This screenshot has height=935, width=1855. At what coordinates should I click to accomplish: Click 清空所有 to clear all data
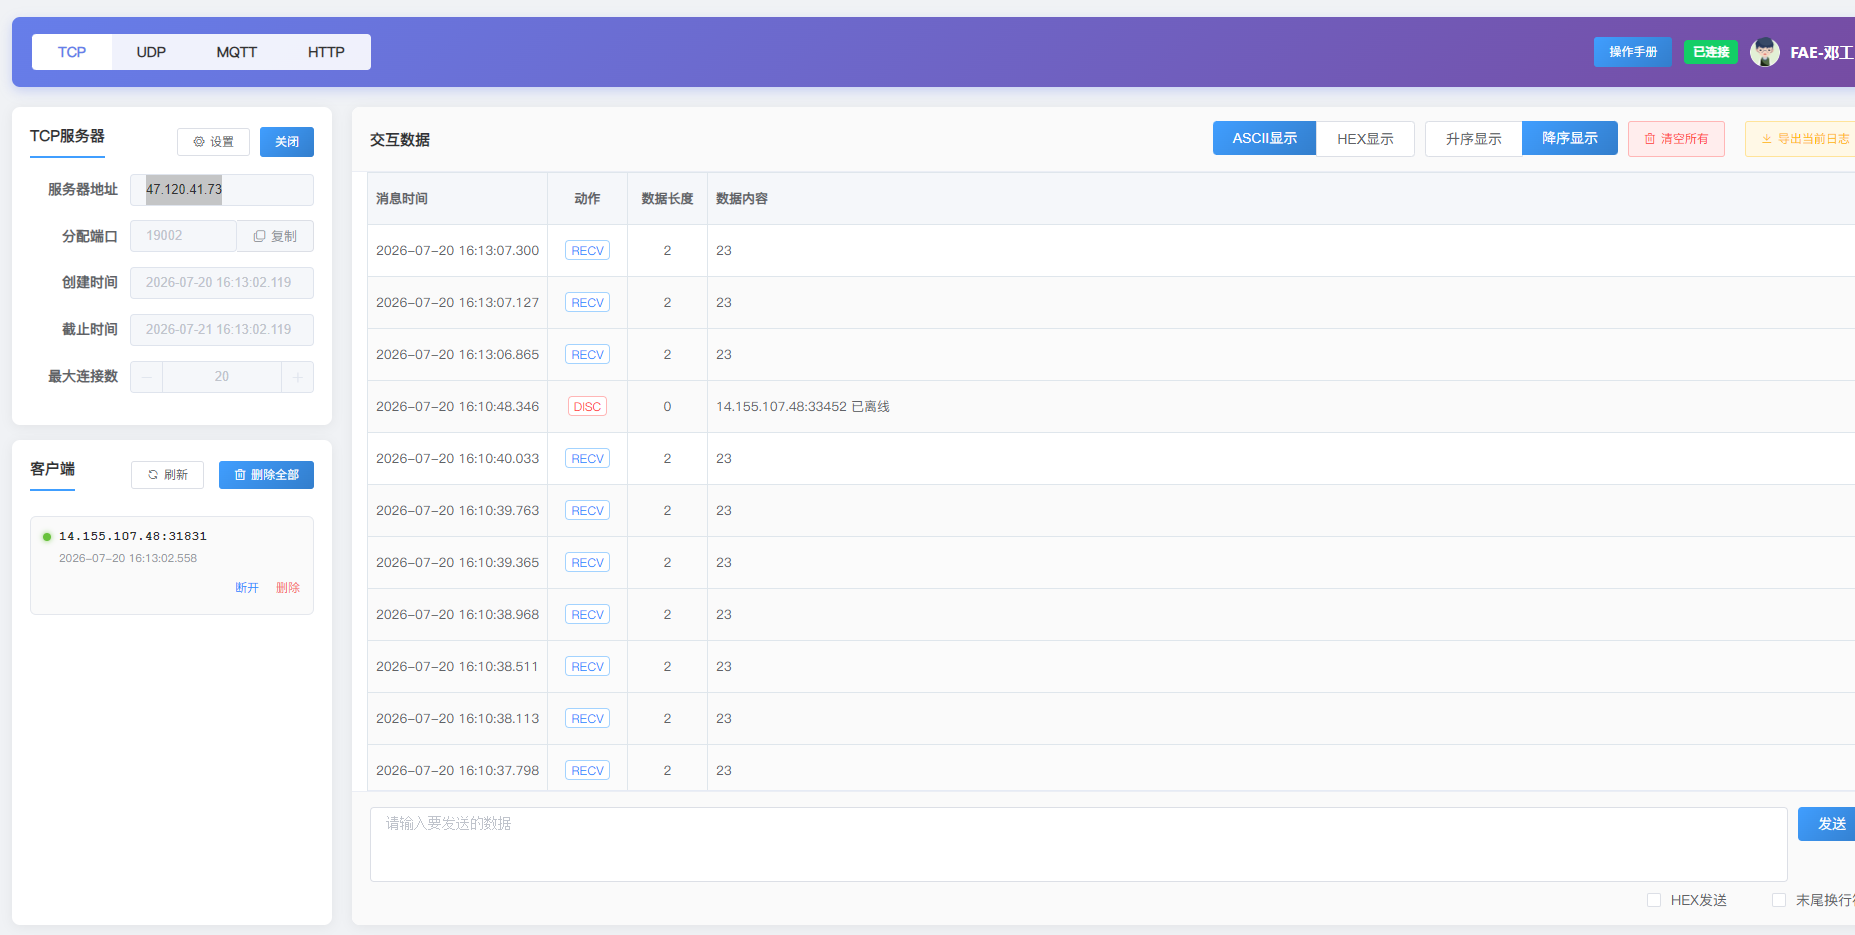tap(1677, 139)
